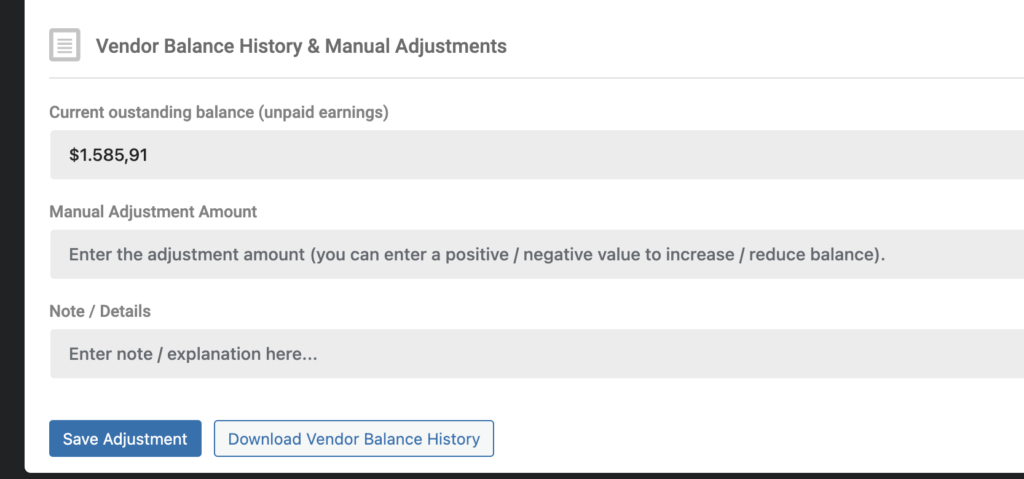Click the divider line under the section heading
Screen dimensions: 1024x479
537,78
